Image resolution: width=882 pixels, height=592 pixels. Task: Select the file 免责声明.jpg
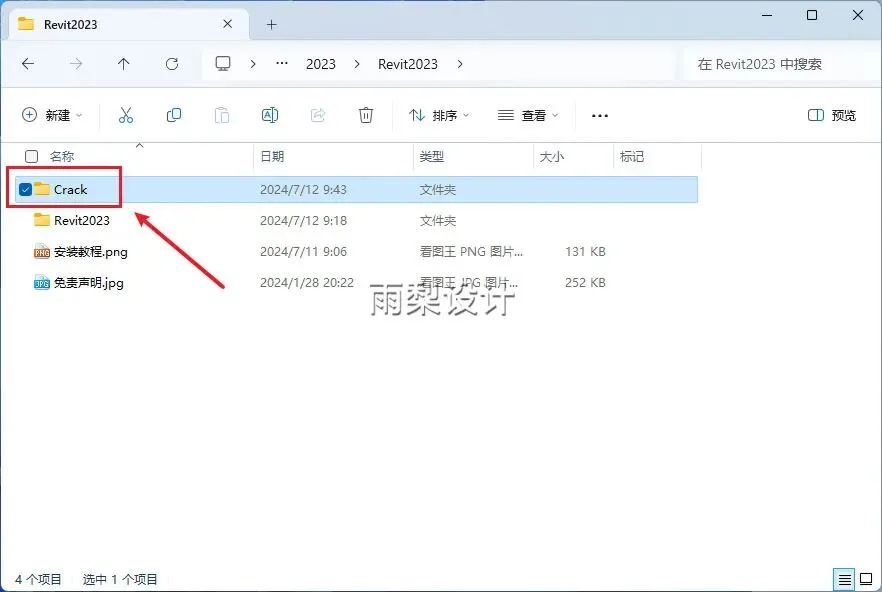point(88,282)
